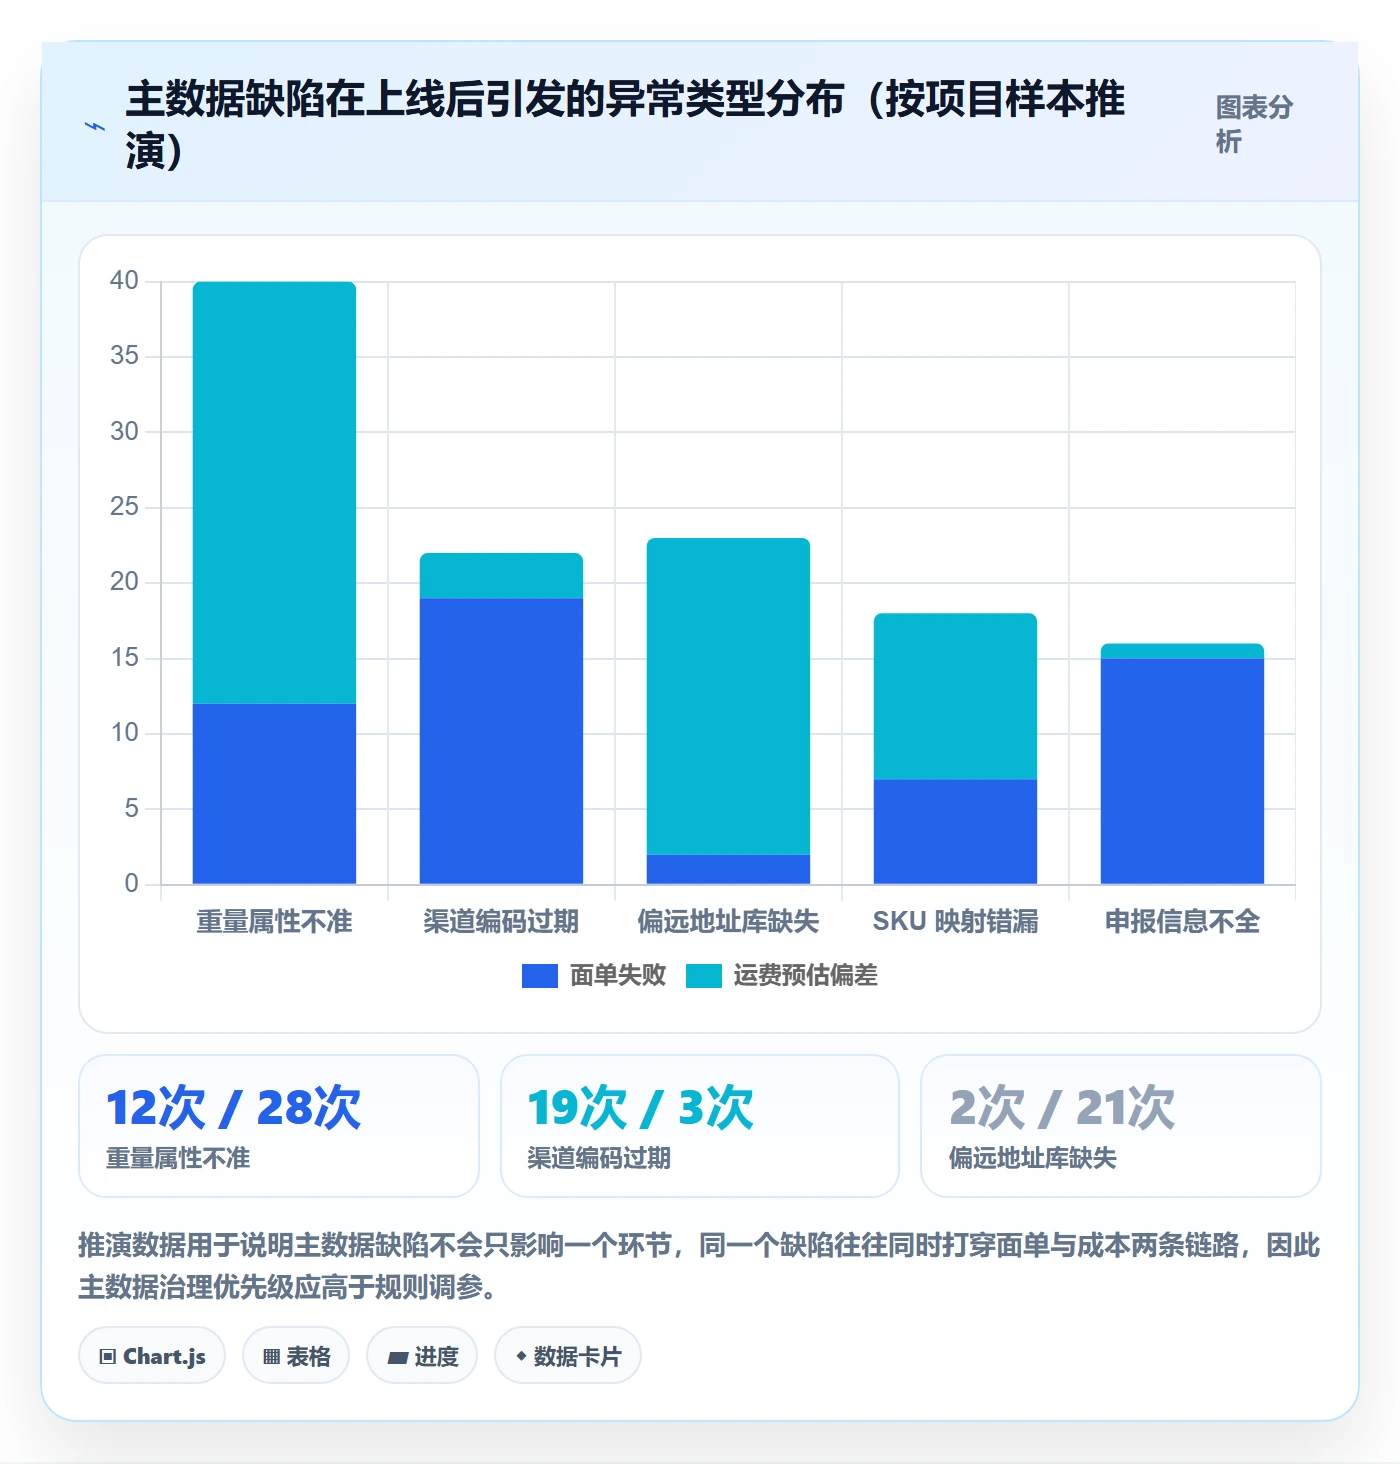
Task: Click the teal bar segment for SKU 映射错漏
Action: 955,696
